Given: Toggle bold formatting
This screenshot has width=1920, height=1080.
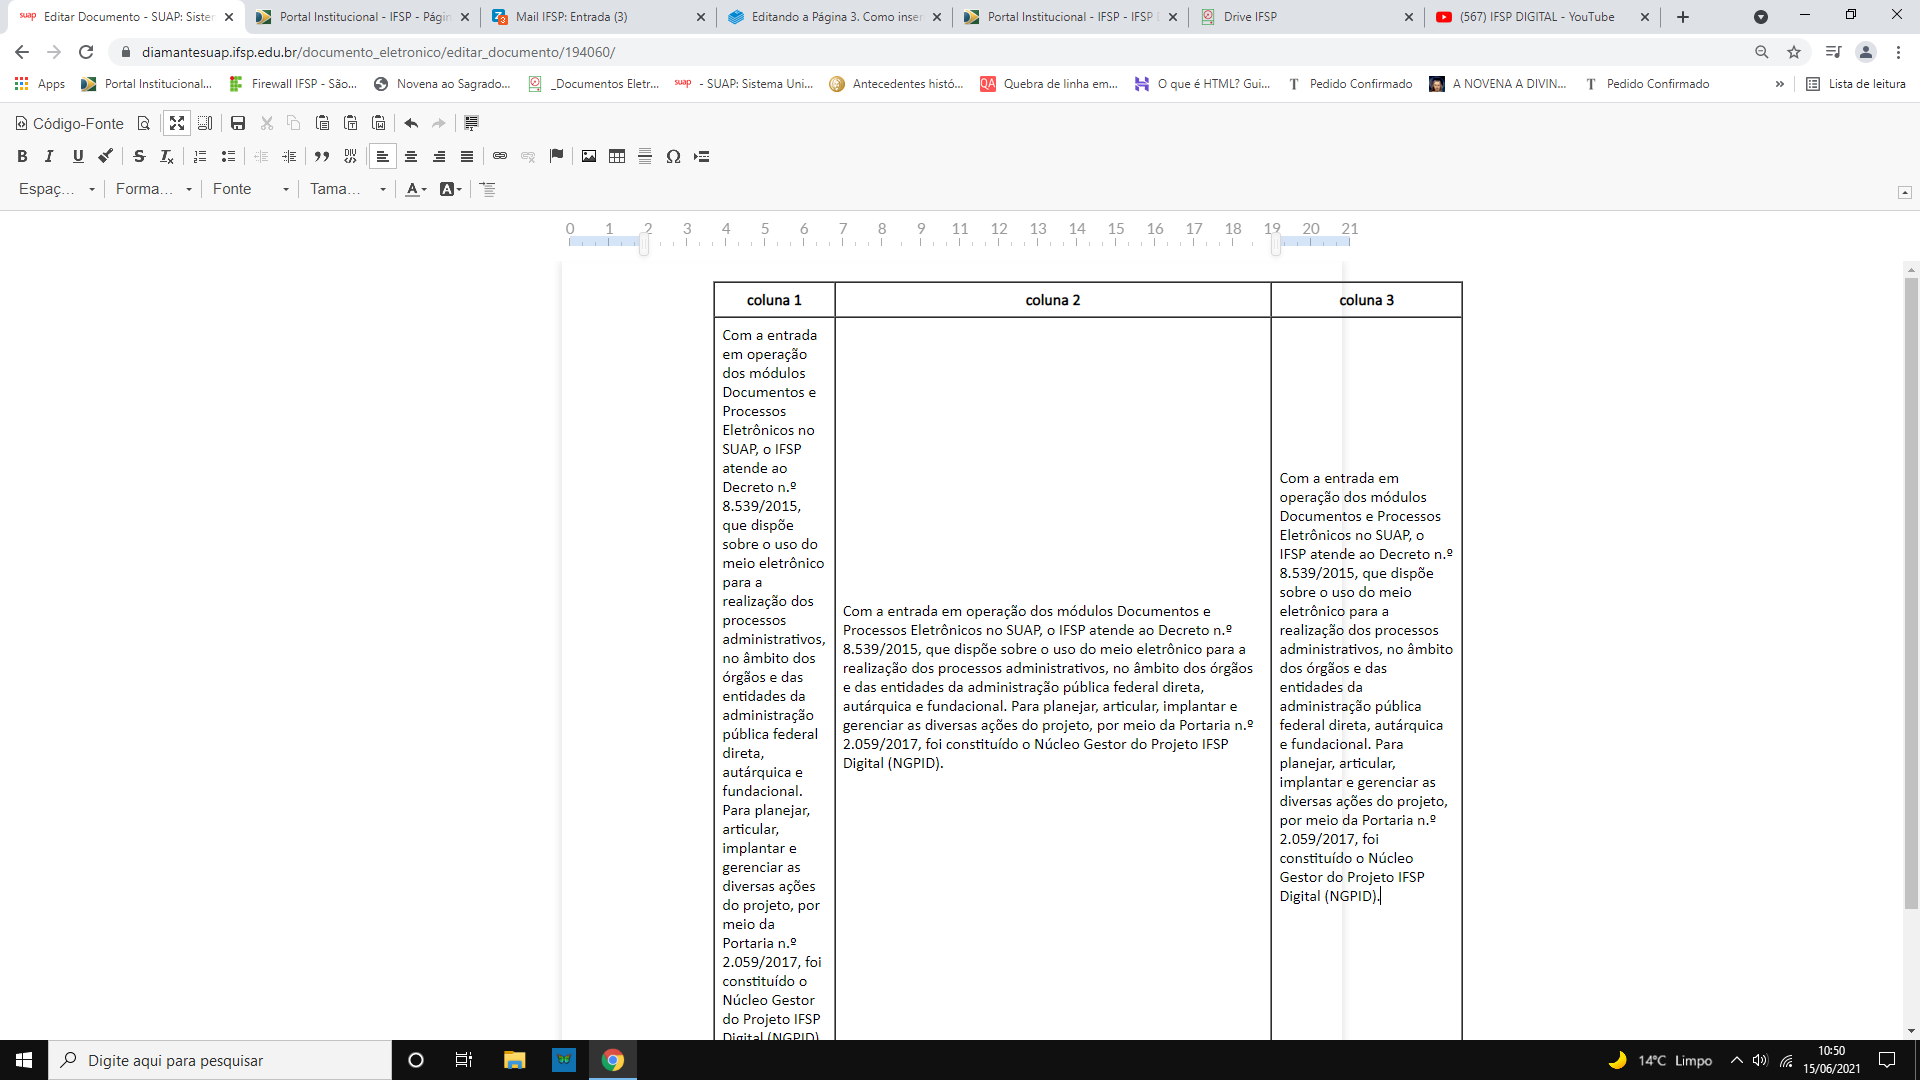Looking at the screenshot, I should (x=22, y=156).
